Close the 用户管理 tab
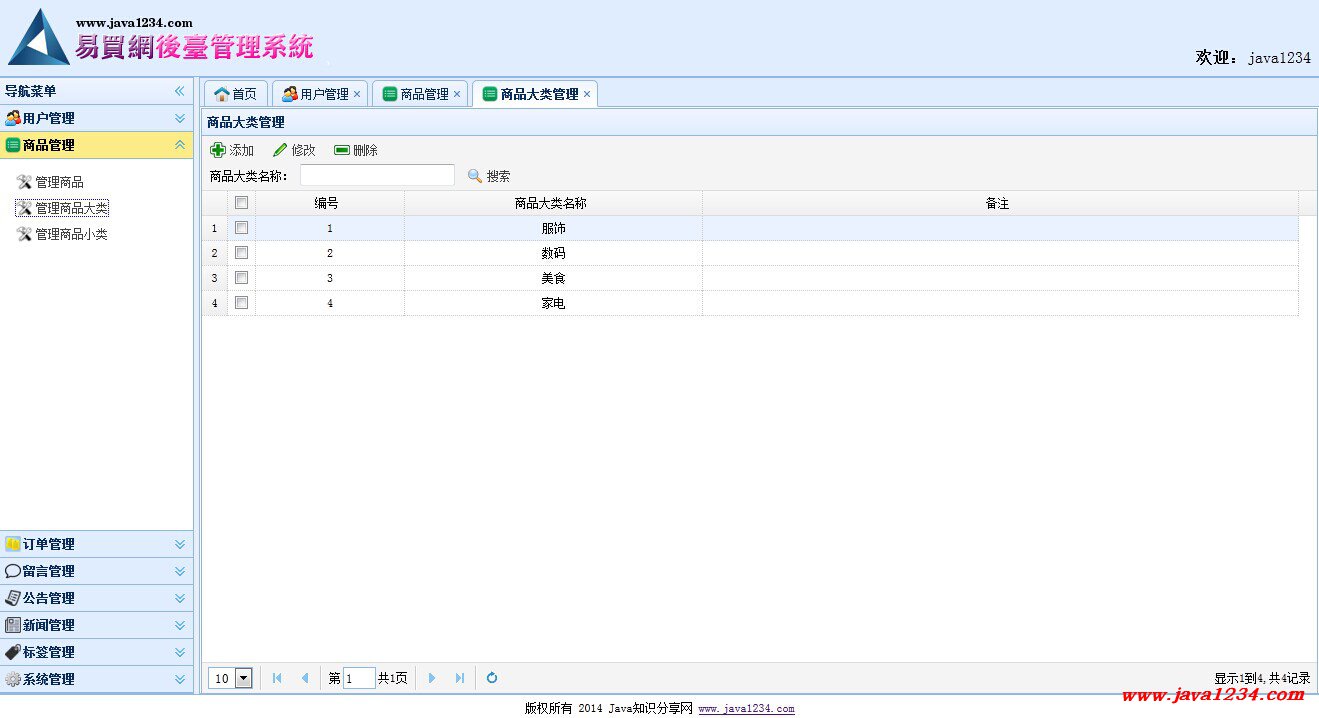The height and width of the screenshot is (718, 1319). [357, 94]
